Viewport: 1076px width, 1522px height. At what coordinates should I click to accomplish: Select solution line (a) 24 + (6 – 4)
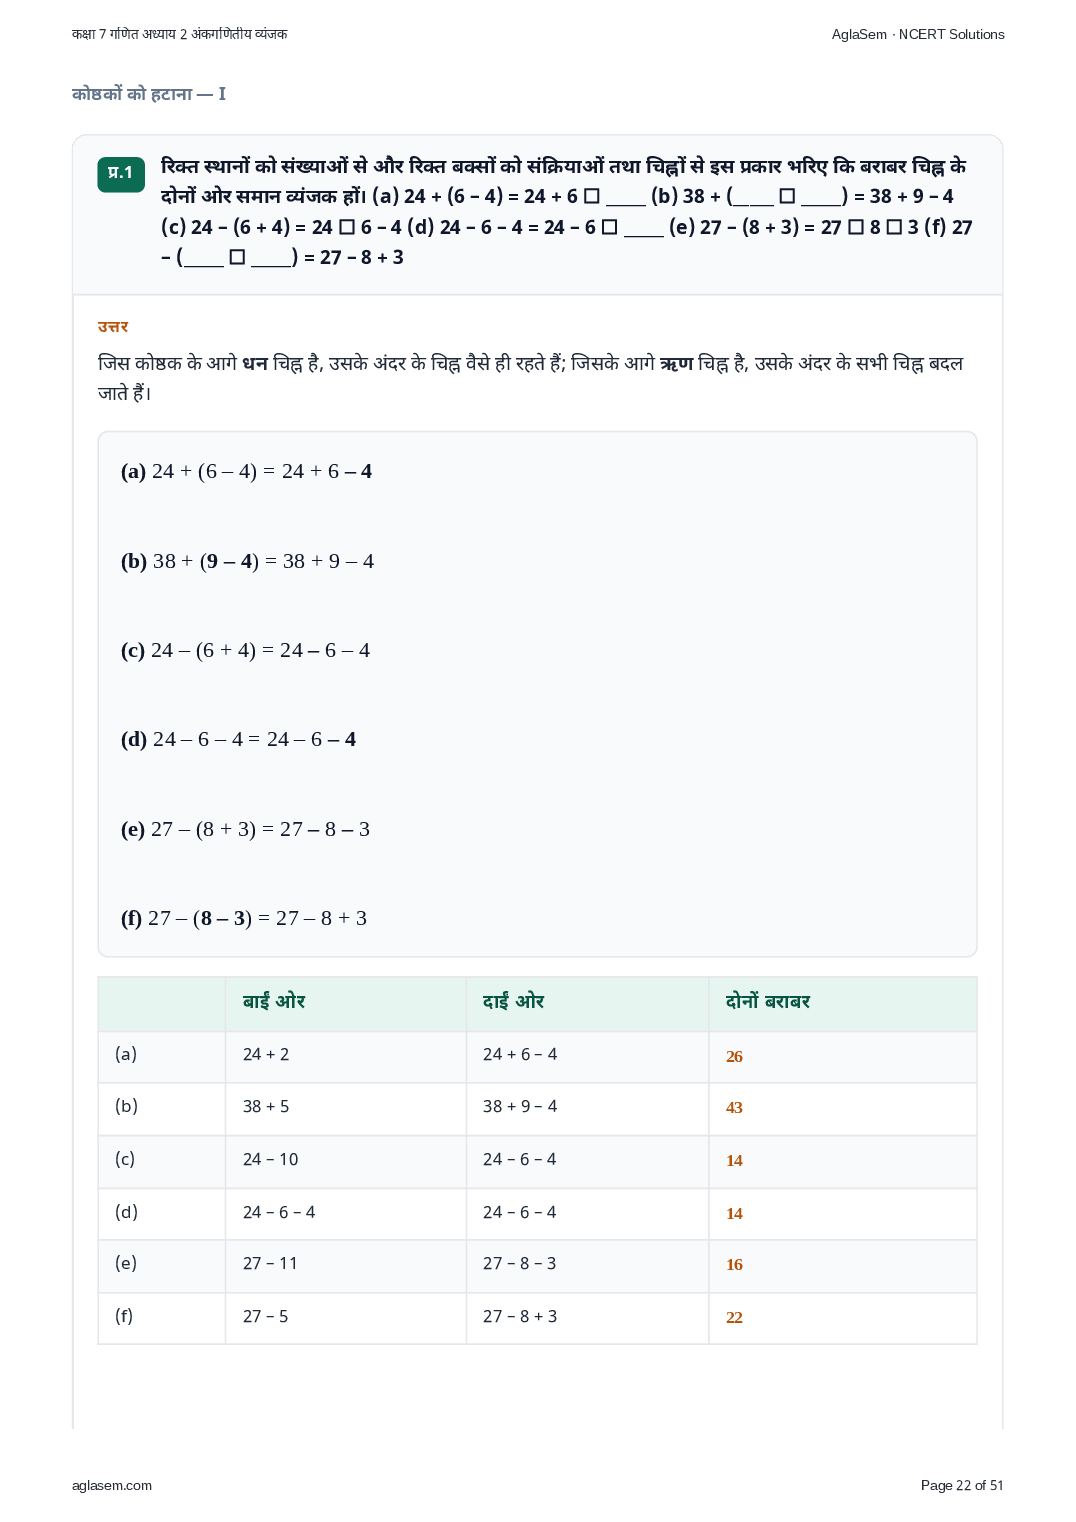pyautogui.click(x=246, y=471)
